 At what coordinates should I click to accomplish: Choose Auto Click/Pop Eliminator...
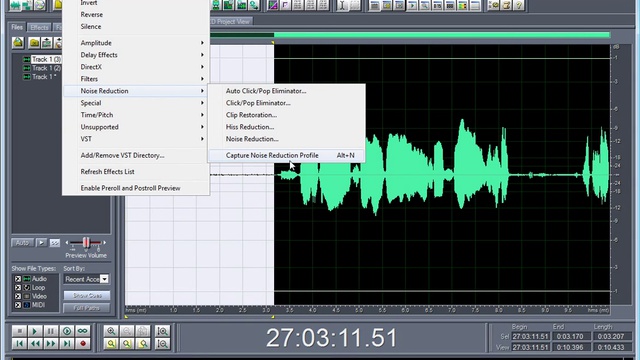click(x=287, y=91)
